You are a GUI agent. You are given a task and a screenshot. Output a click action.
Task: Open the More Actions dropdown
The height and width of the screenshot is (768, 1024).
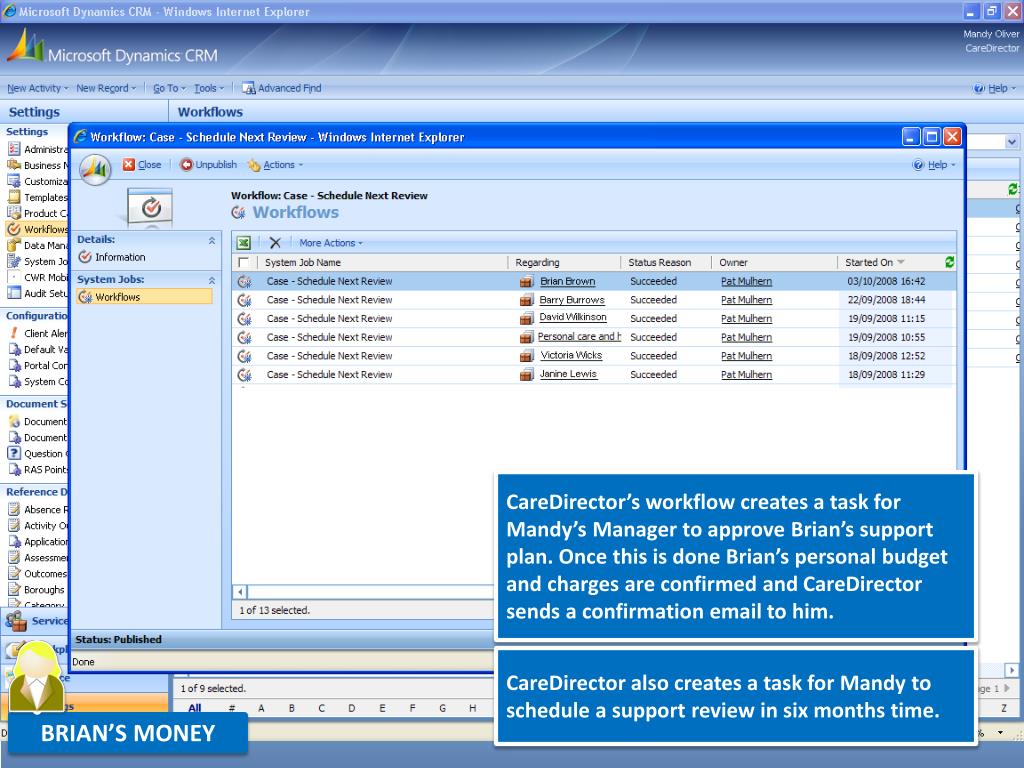[330, 243]
